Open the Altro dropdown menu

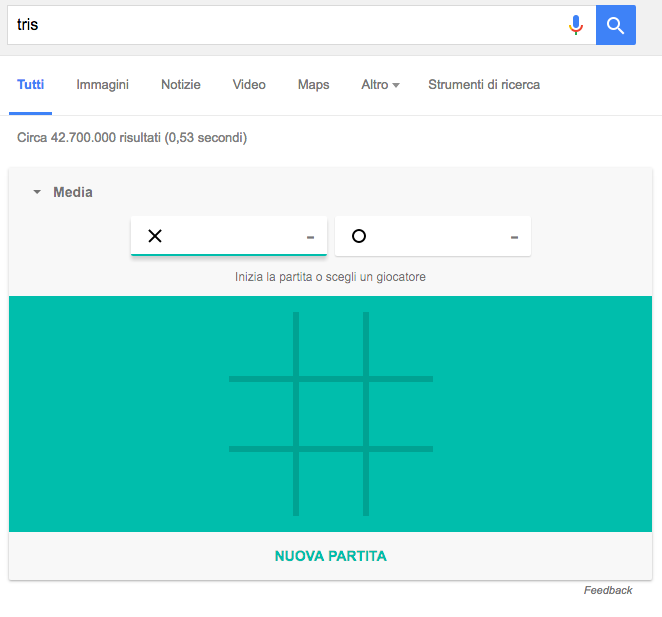pos(380,85)
